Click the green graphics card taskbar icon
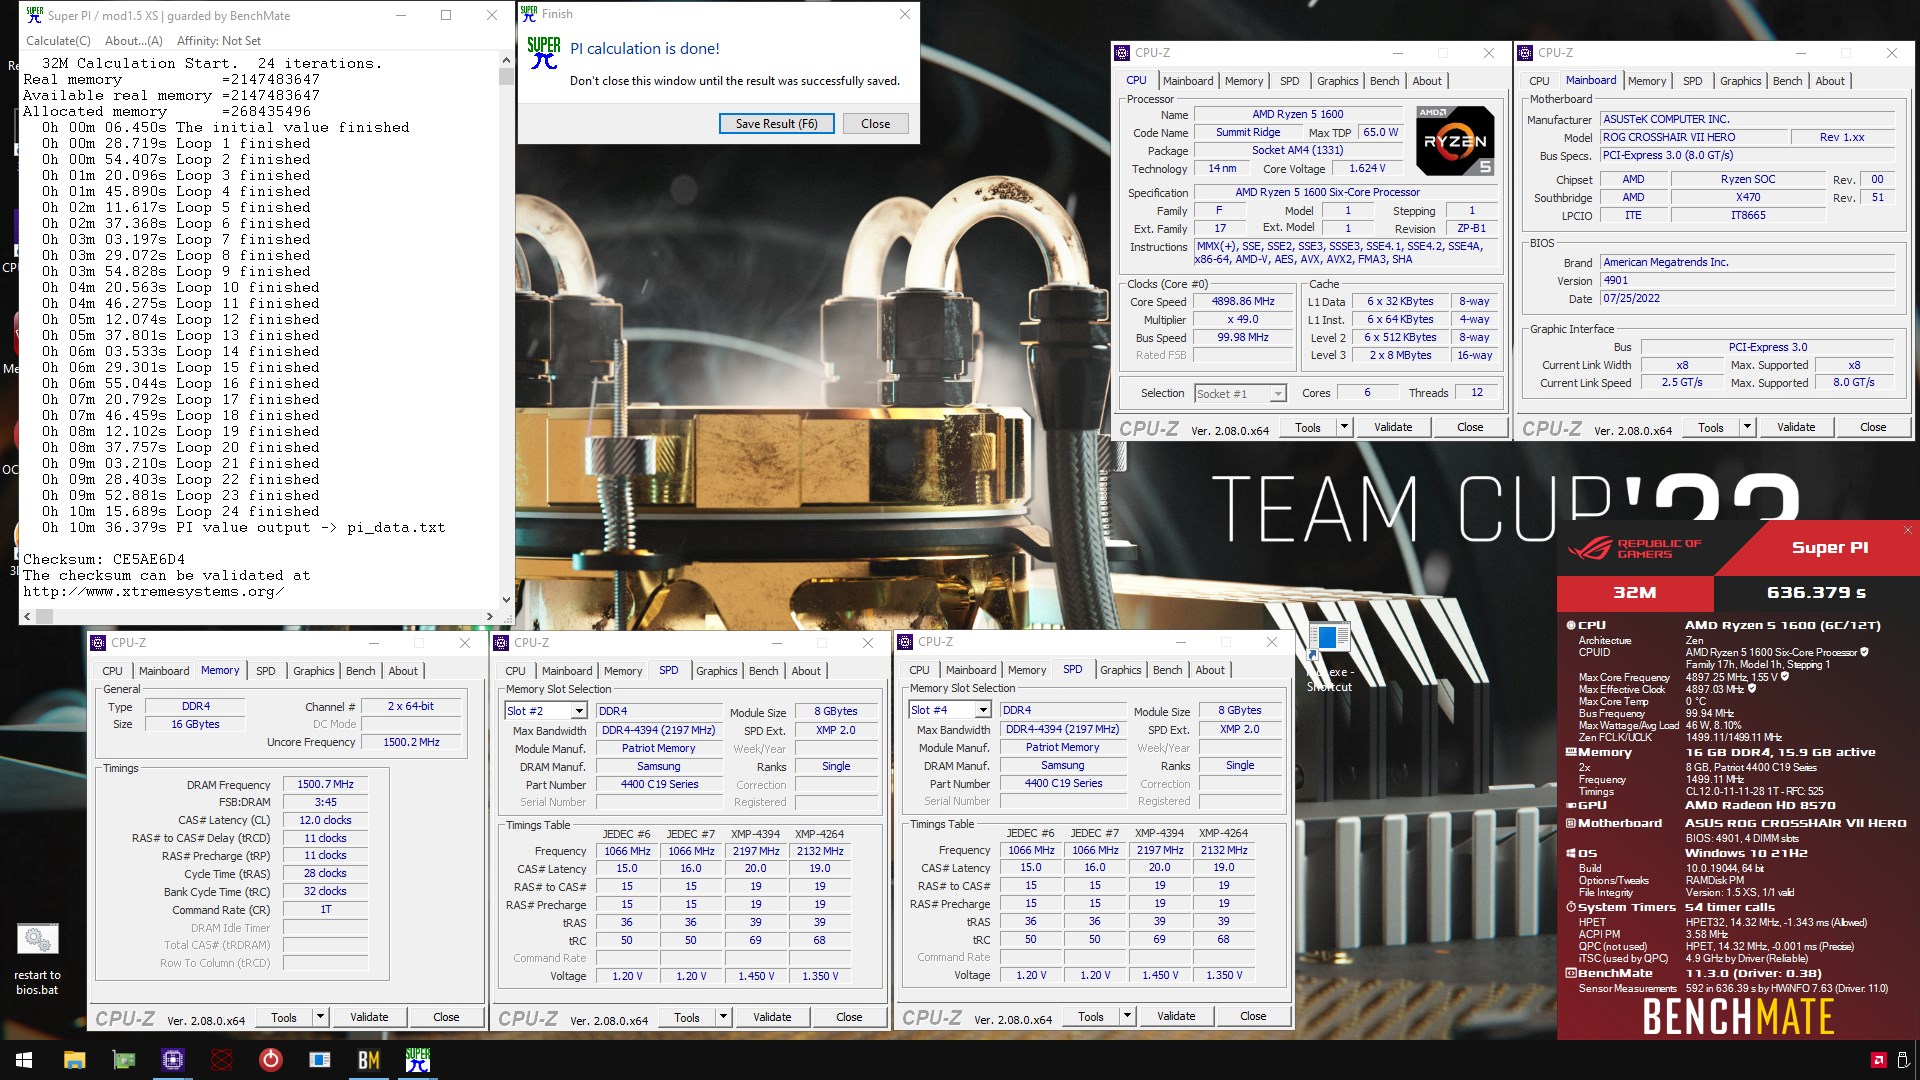Viewport: 1920px width, 1080px height. click(123, 1060)
